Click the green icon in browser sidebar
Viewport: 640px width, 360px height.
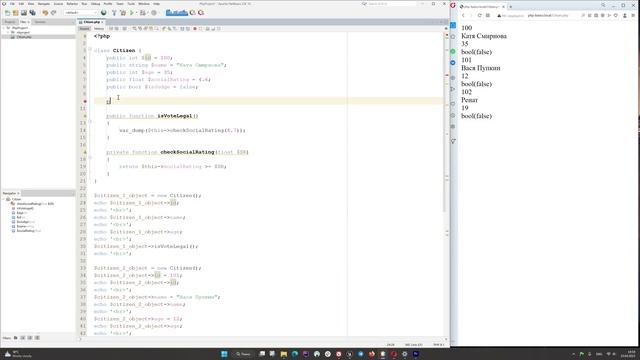pyautogui.click(x=453, y=51)
